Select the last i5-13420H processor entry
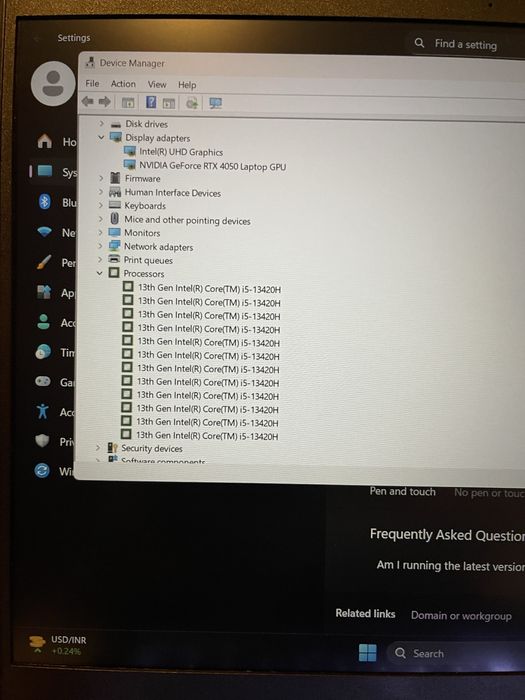Image resolution: width=525 pixels, height=700 pixels. pyautogui.click(x=207, y=435)
